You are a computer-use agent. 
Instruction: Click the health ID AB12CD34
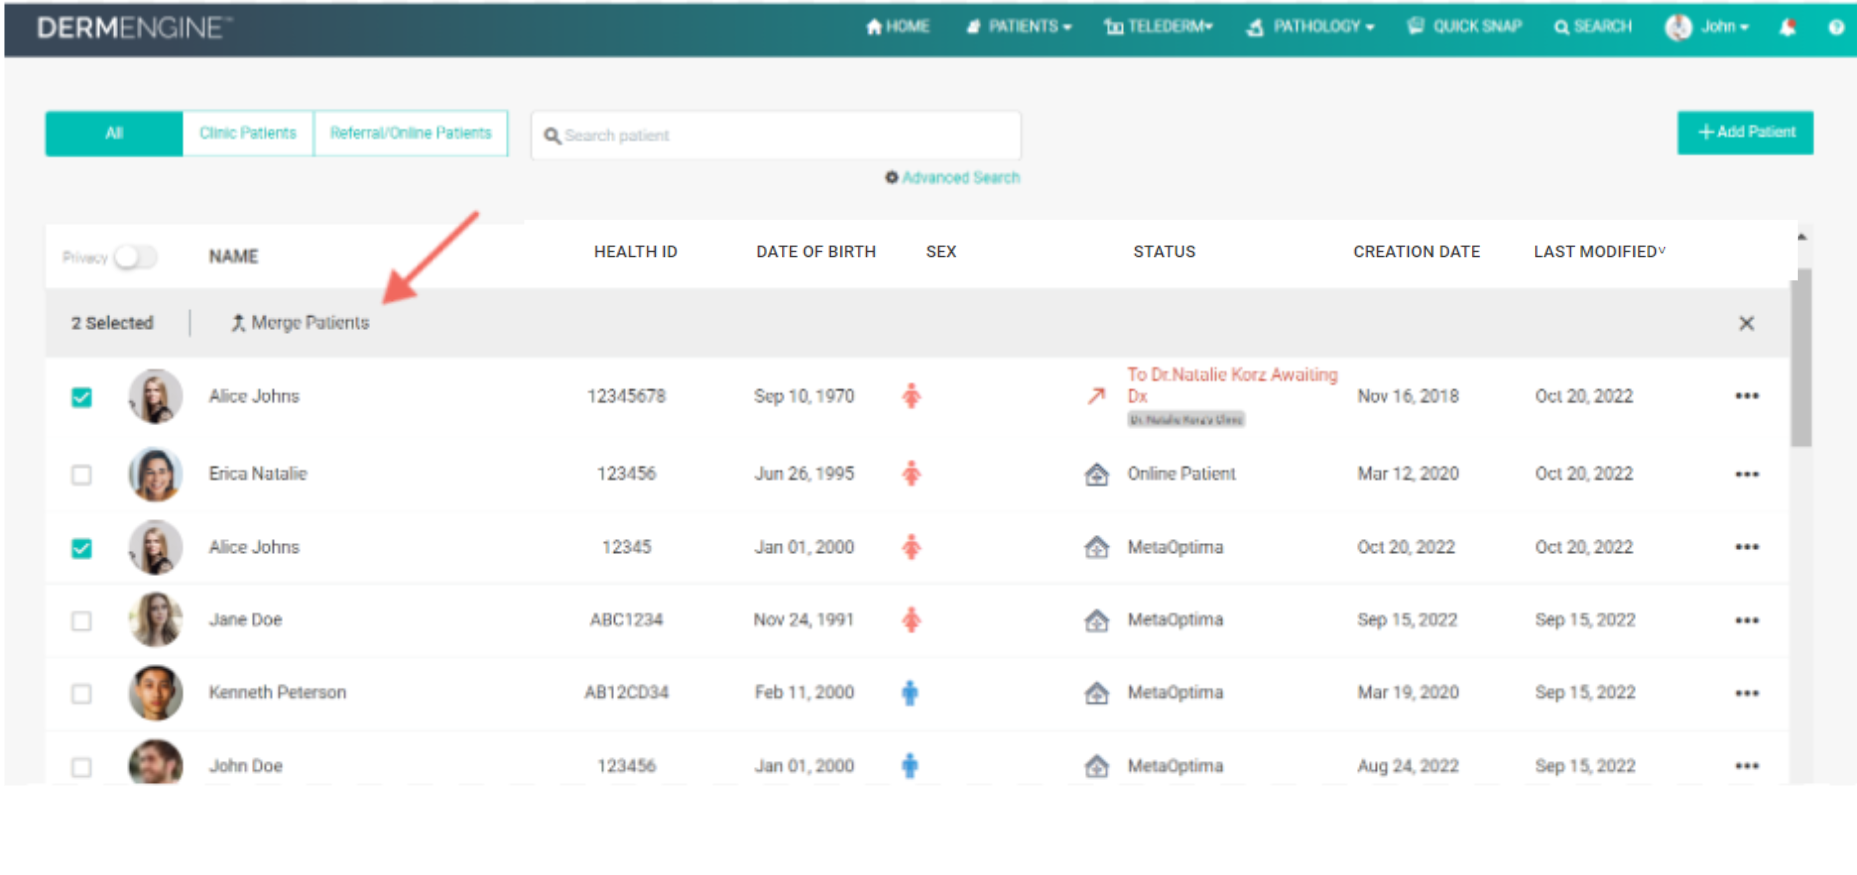click(627, 693)
